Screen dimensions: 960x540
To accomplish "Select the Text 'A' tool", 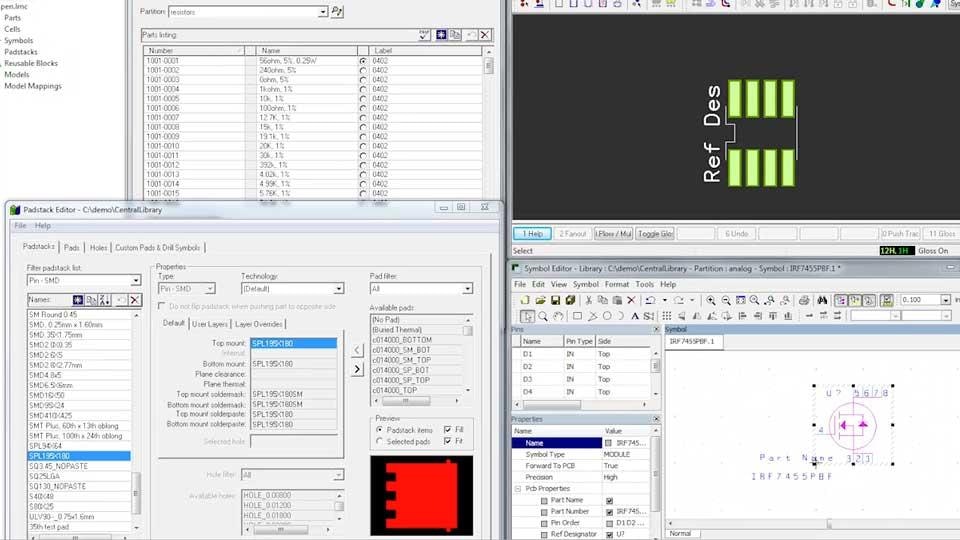I will click(635, 316).
